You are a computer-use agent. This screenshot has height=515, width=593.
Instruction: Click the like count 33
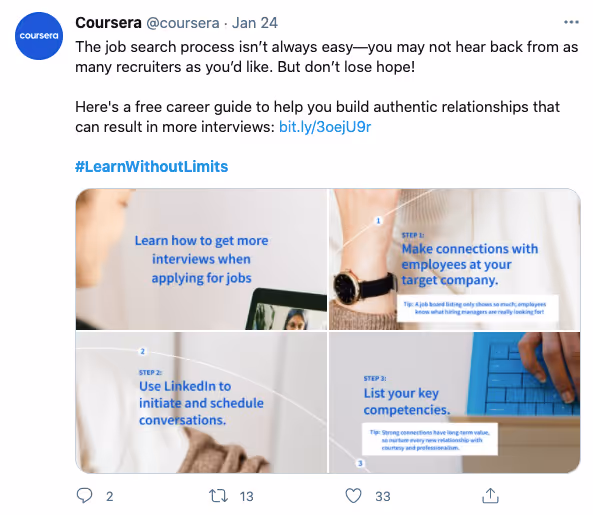(383, 496)
